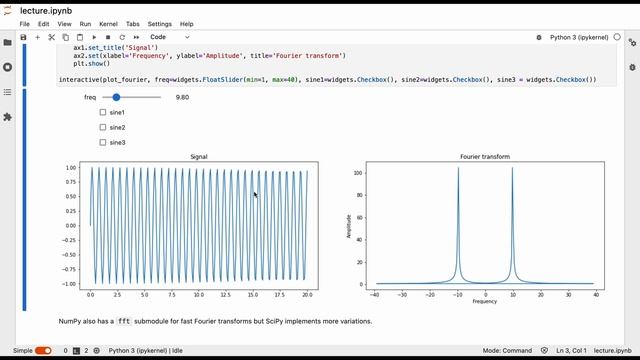The image size is (640, 360).
Task: Switch kernel via Python 3 (ipykernel) label
Action: 579,37
